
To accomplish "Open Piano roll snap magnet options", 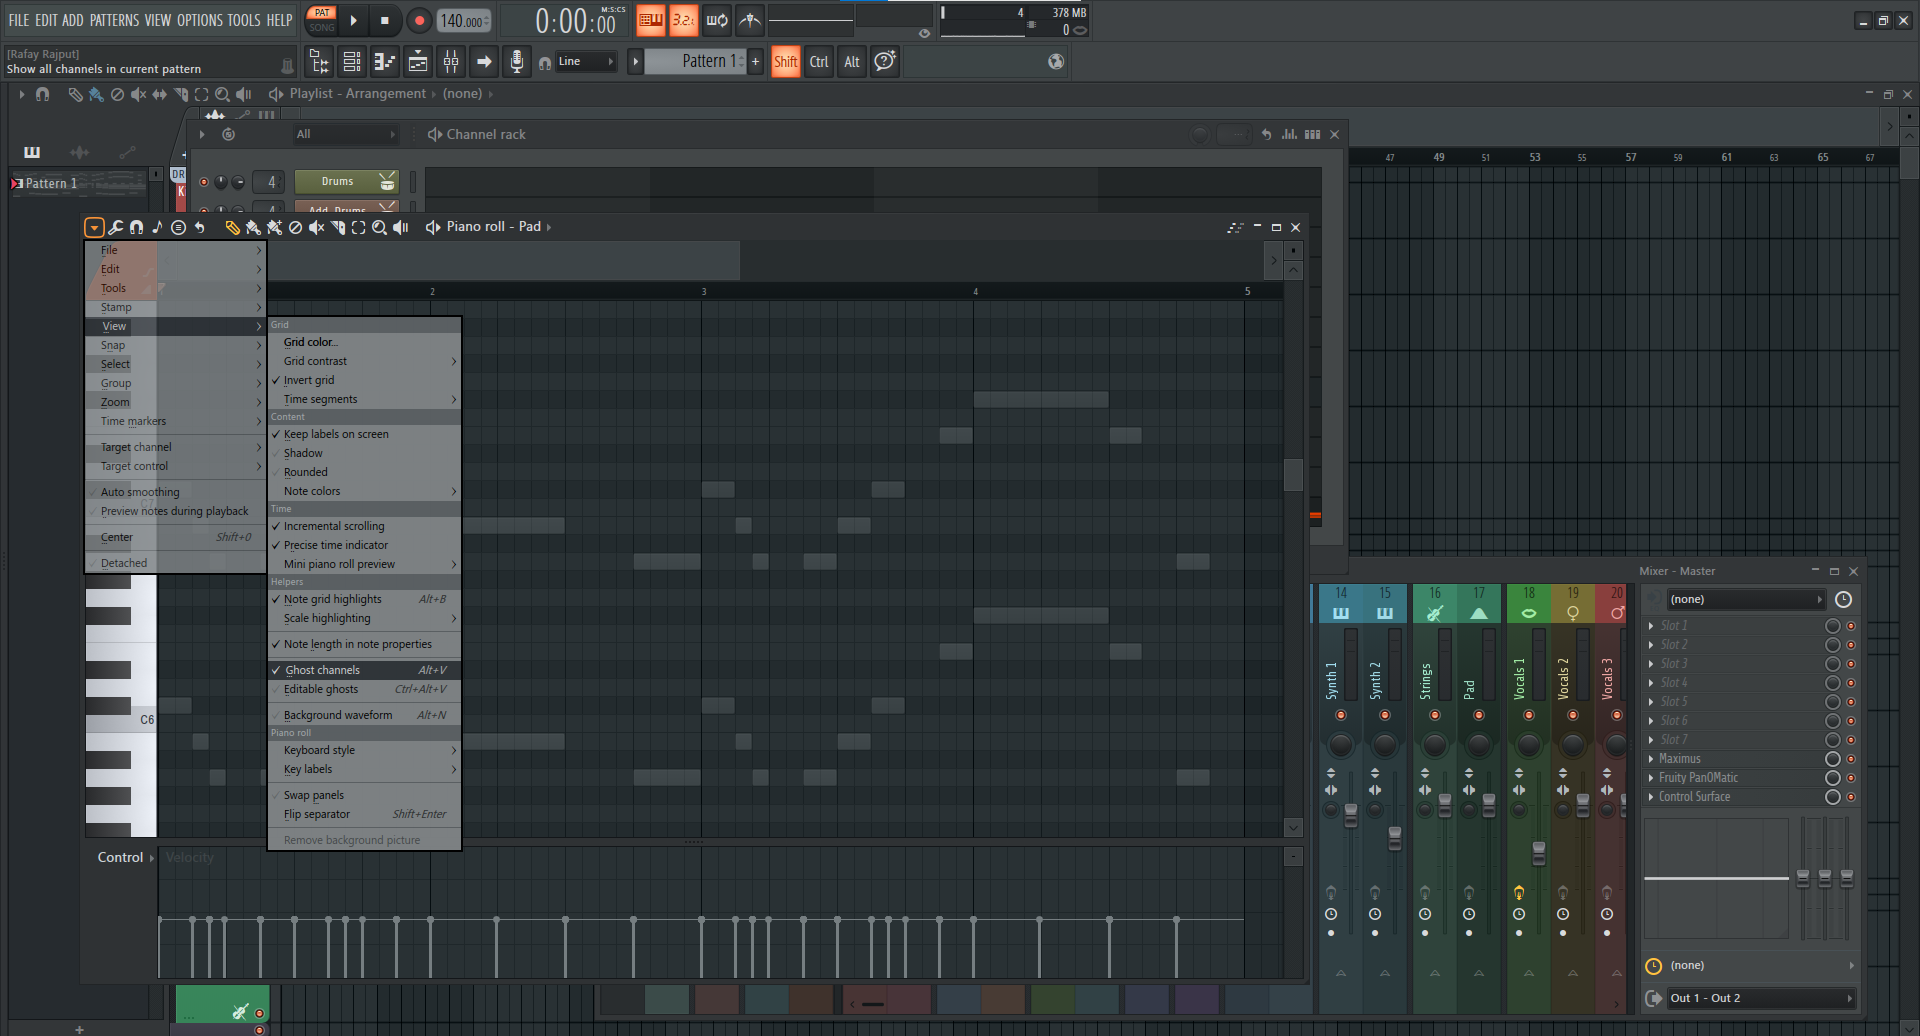I will pos(136,228).
